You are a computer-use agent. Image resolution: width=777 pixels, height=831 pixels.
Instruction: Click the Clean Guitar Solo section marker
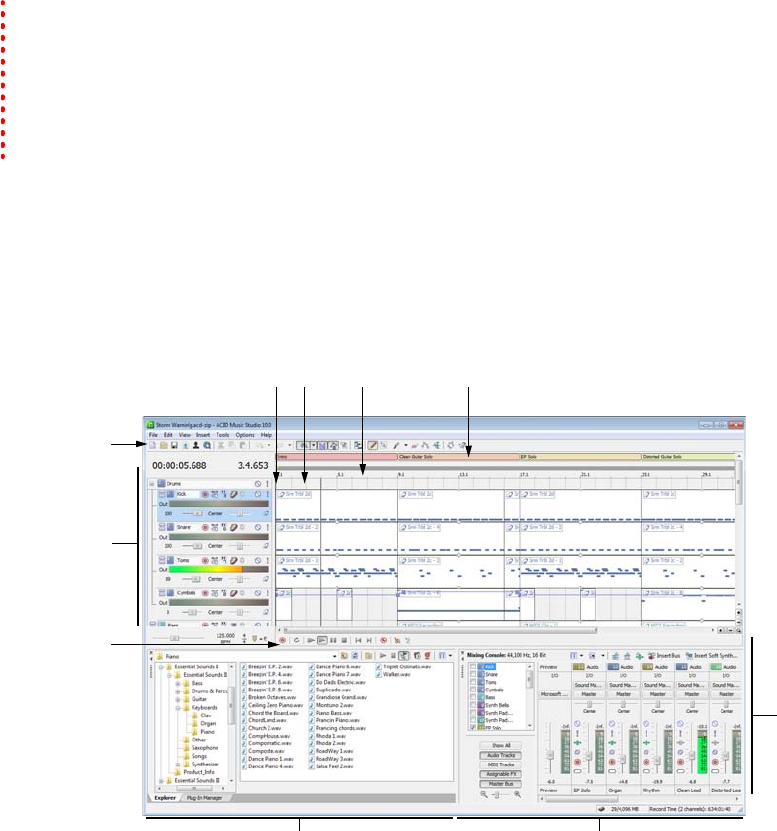[458, 457]
